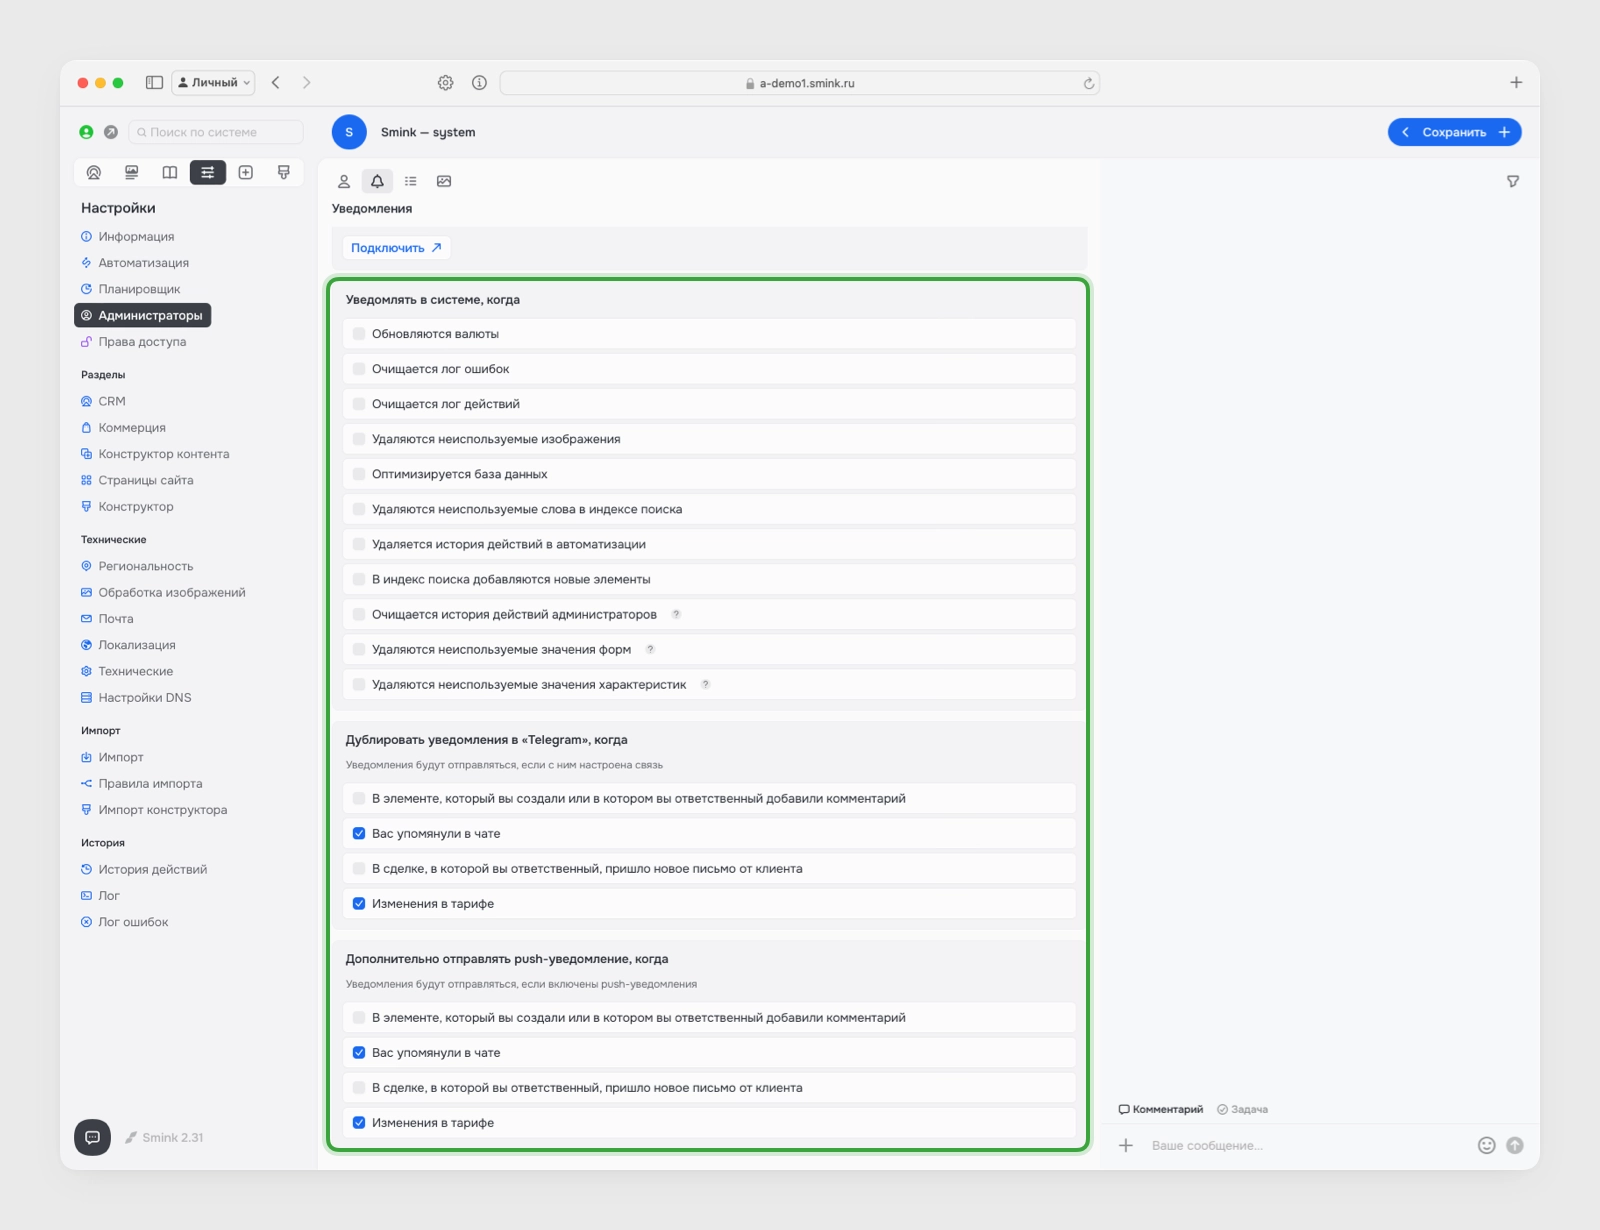The height and width of the screenshot is (1230, 1600).
Task: Click the emoji smiley icon in message box
Action: pos(1487,1145)
